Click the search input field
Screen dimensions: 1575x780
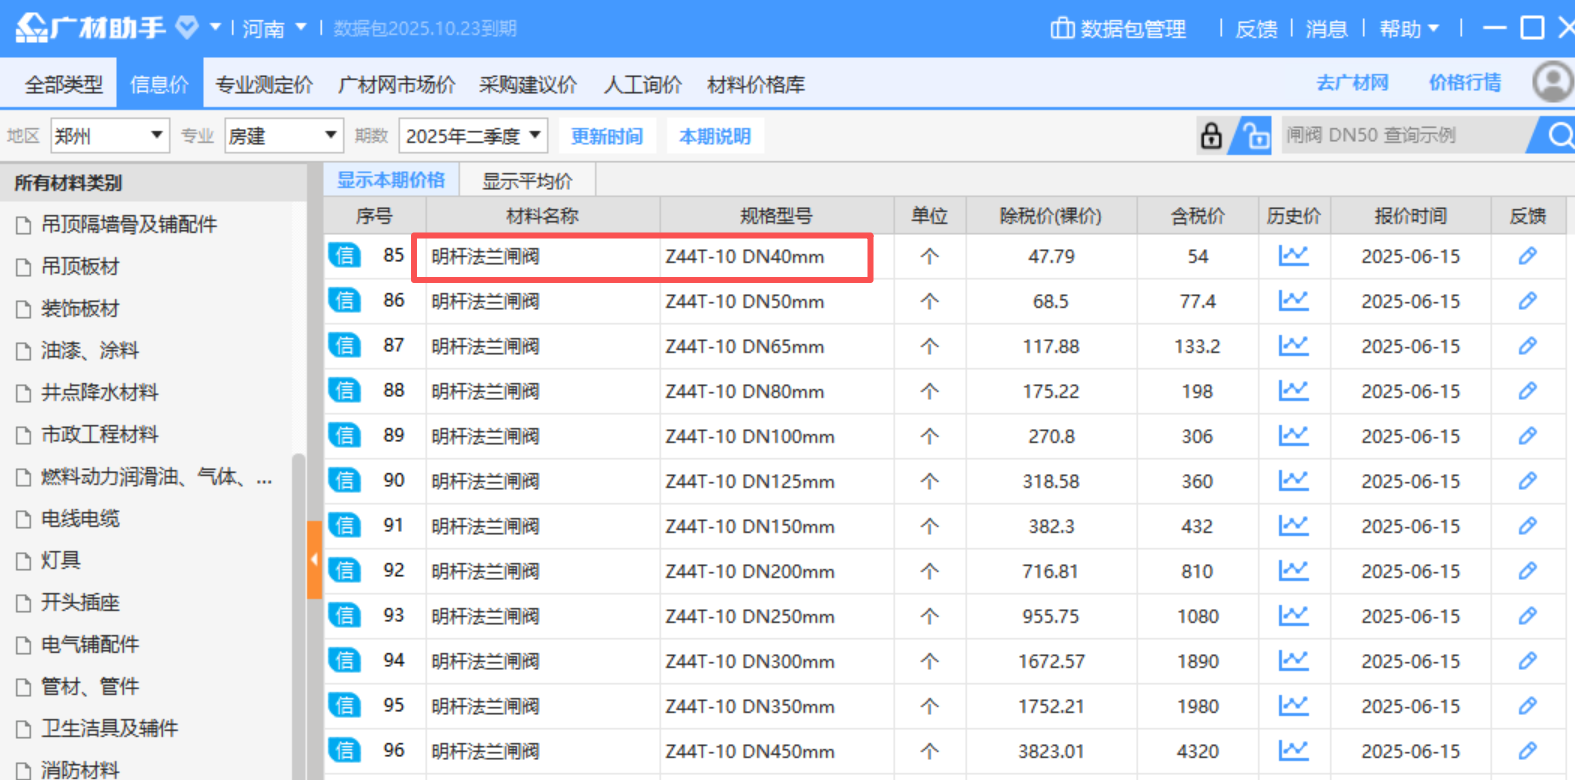tap(1405, 135)
